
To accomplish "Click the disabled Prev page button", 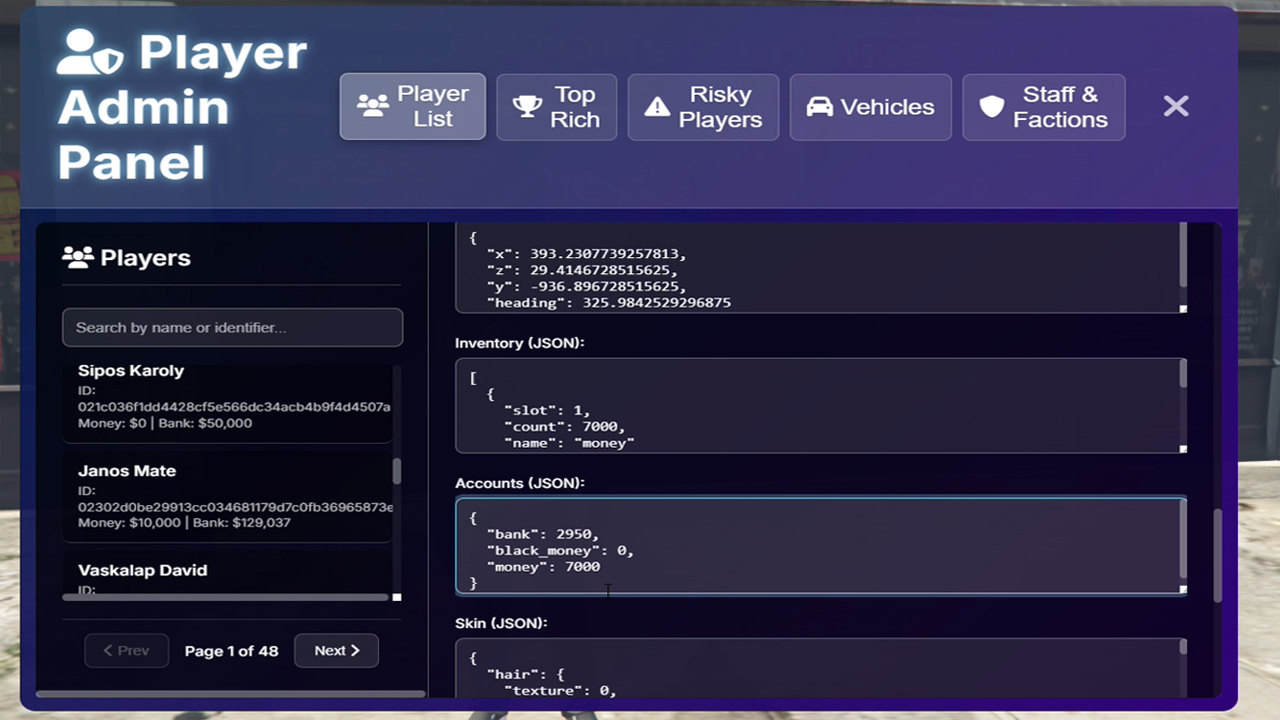I will point(126,650).
